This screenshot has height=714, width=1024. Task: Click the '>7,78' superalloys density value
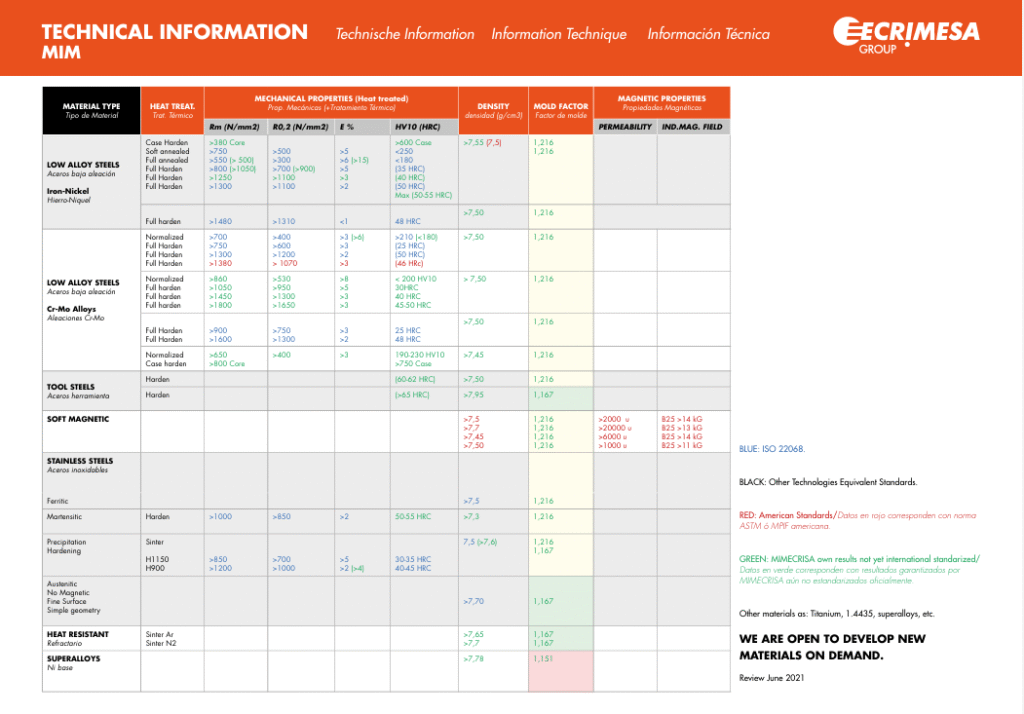tap(474, 658)
